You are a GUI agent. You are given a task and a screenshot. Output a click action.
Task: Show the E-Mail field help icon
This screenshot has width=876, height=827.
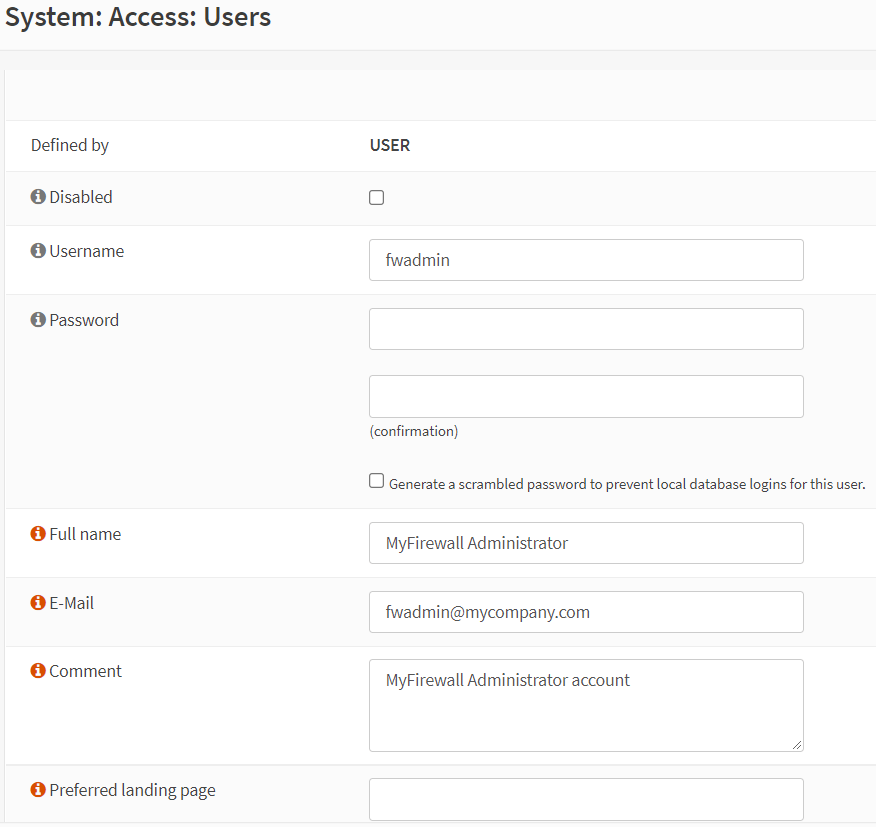click(x=38, y=603)
